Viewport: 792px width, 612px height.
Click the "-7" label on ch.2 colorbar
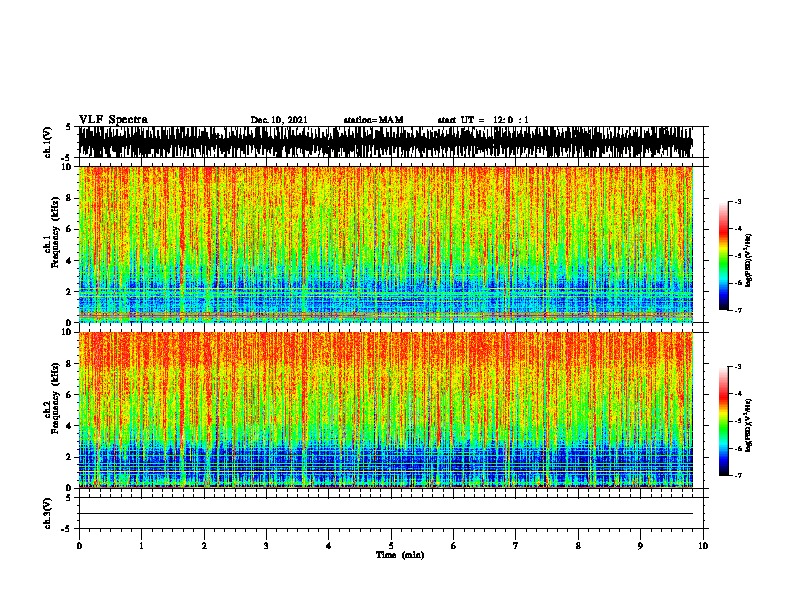pyautogui.click(x=738, y=476)
